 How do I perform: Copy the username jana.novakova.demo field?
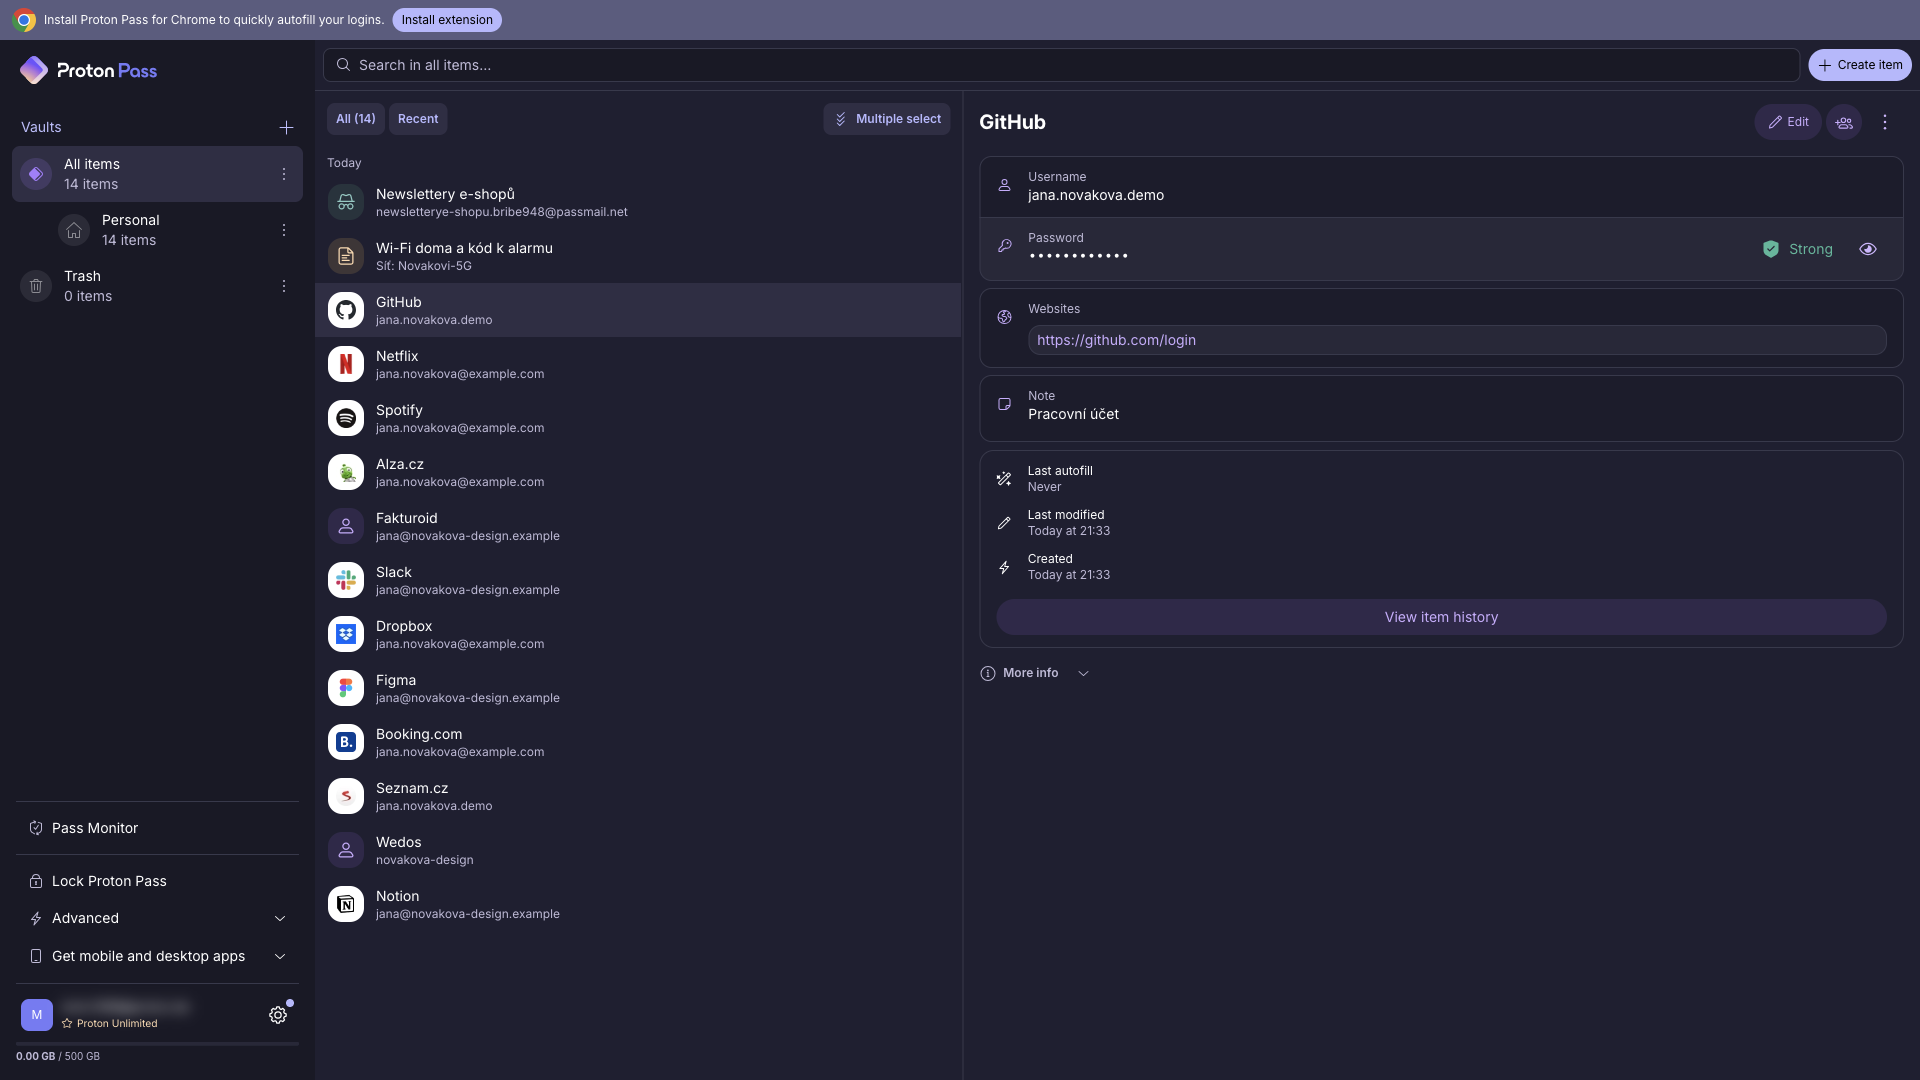(x=1441, y=187)
